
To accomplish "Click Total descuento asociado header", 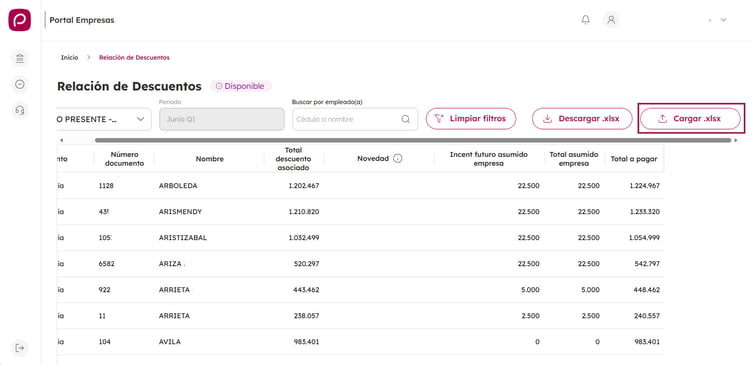I will [x=294, y=159].
